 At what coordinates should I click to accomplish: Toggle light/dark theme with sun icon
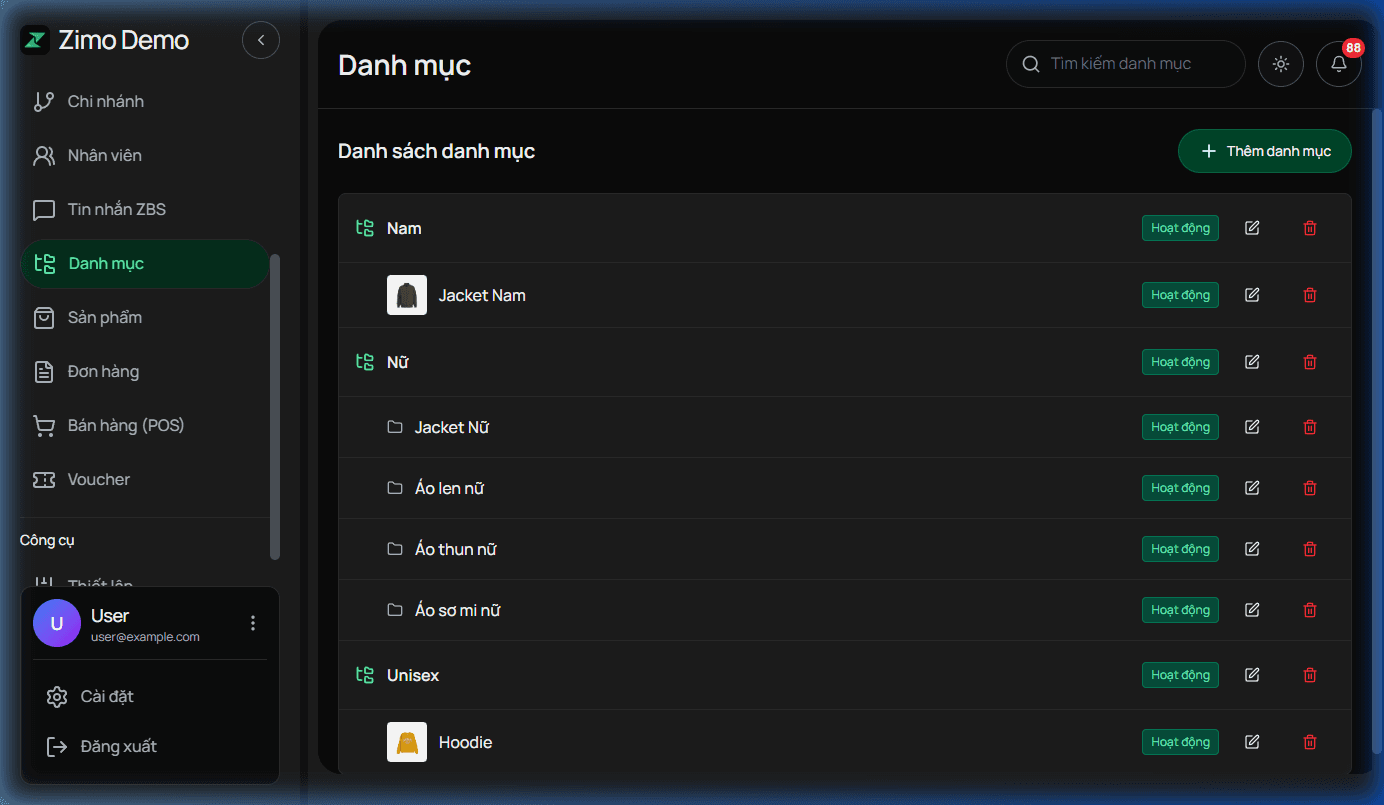pos(1280,64)
